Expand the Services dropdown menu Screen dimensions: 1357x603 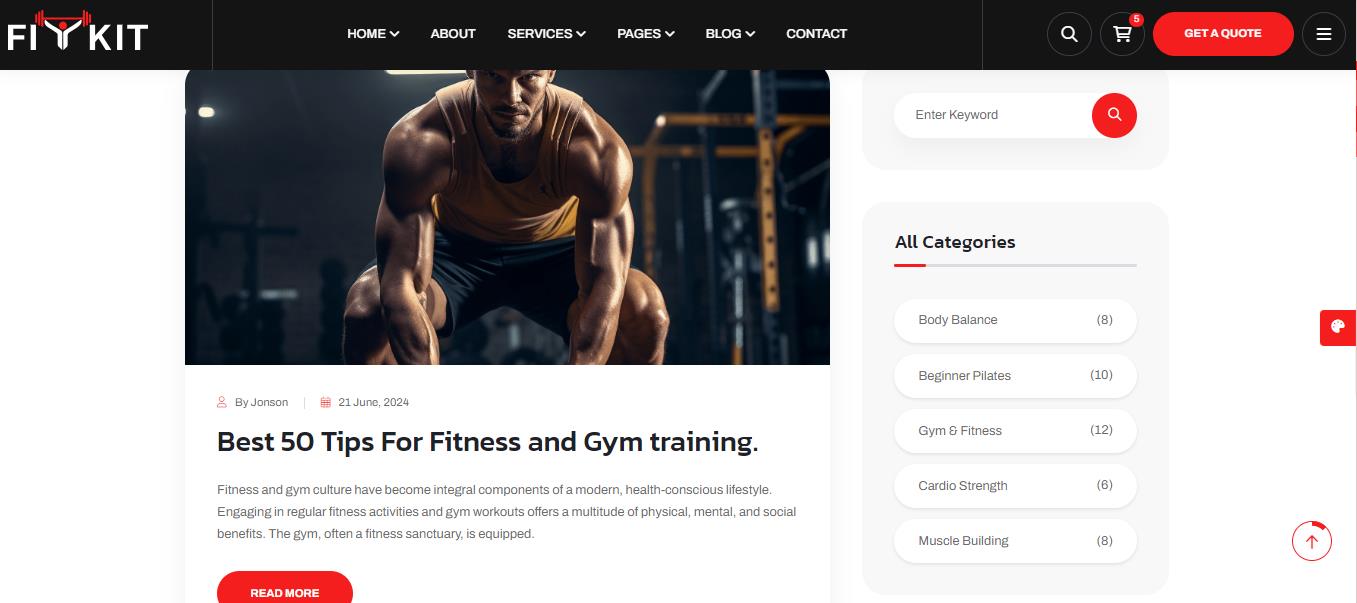(x=546, y=34)
